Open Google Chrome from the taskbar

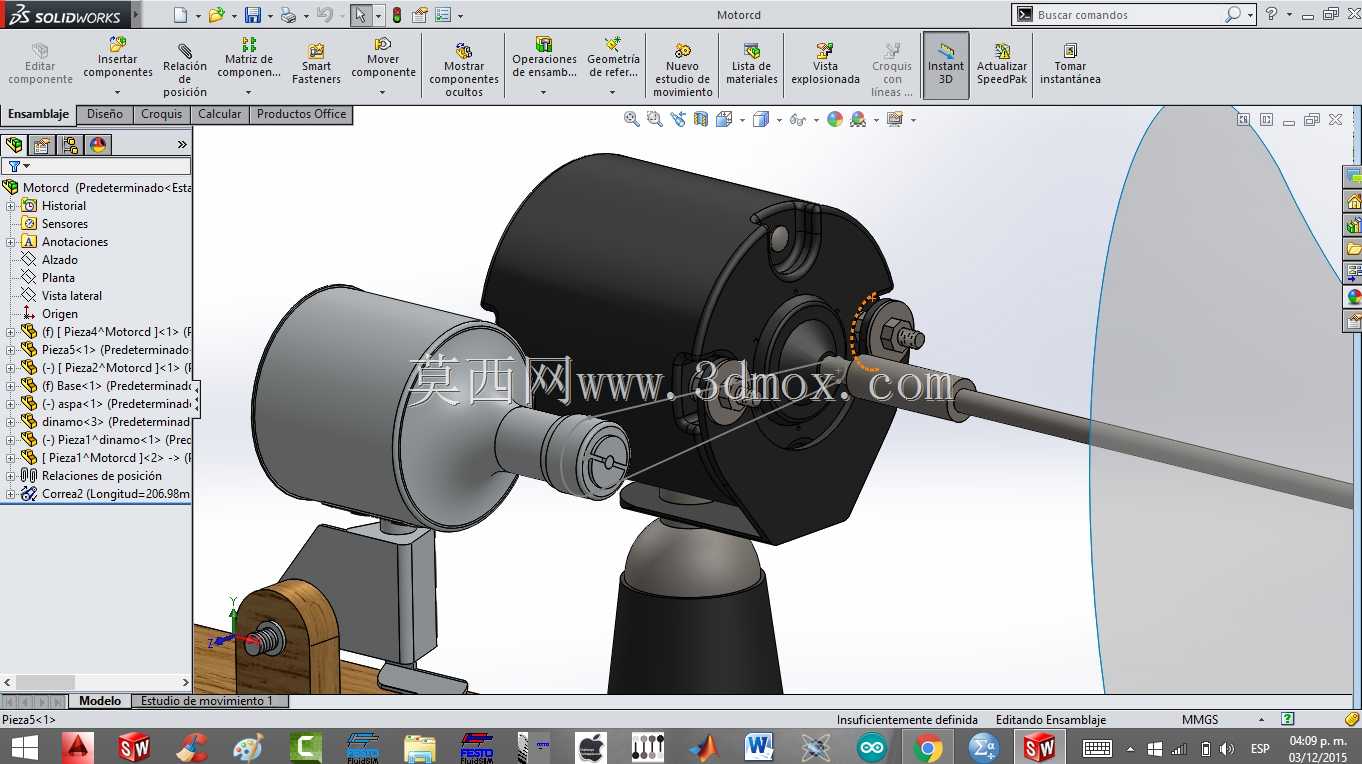click(x=928, y=747)
